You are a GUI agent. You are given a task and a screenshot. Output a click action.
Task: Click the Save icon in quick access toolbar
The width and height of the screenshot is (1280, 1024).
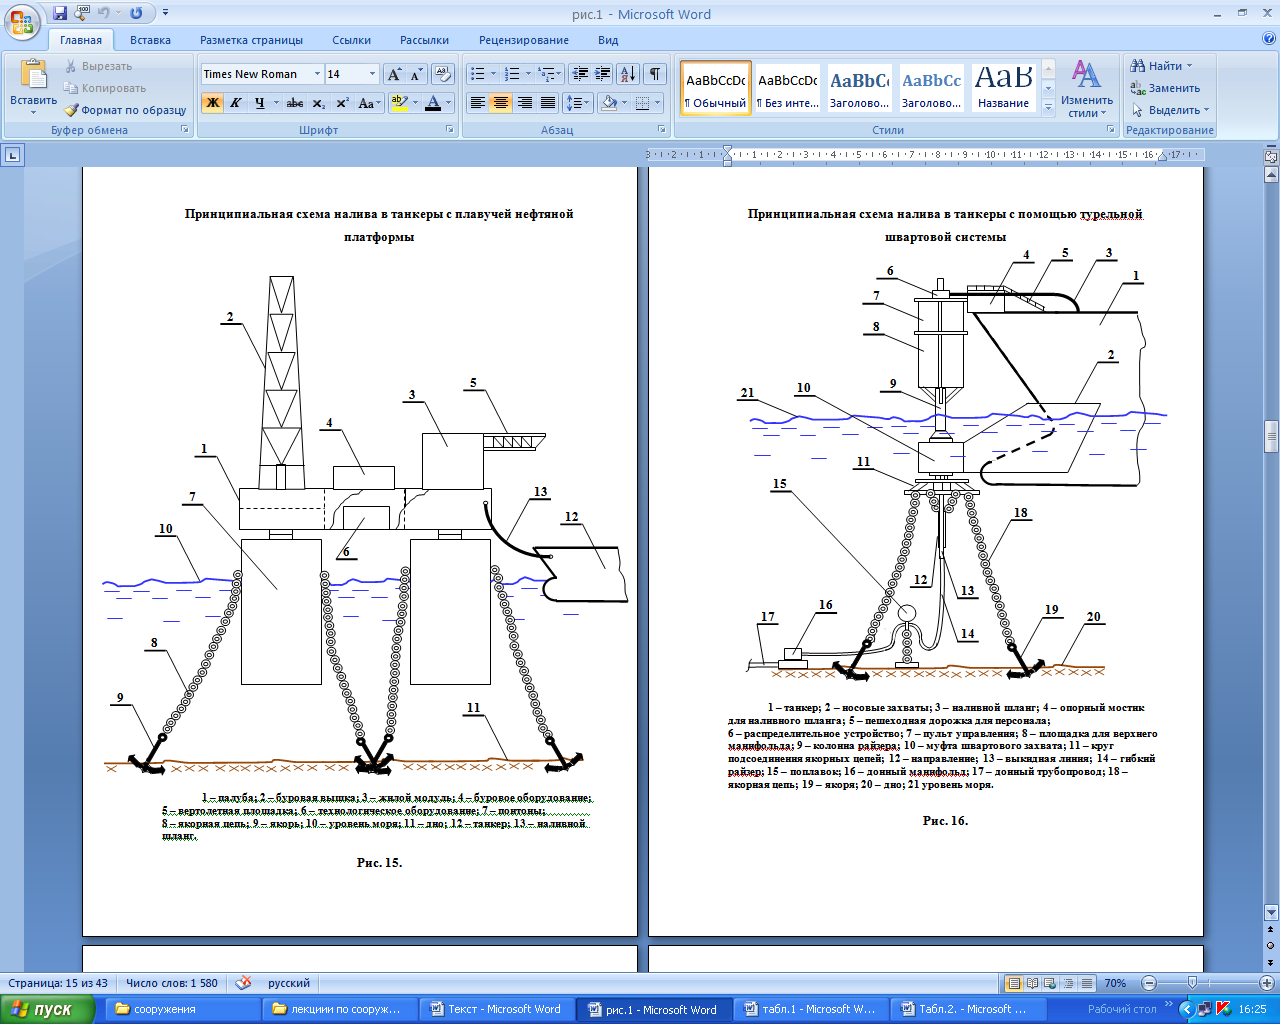[x=60, y=14]
